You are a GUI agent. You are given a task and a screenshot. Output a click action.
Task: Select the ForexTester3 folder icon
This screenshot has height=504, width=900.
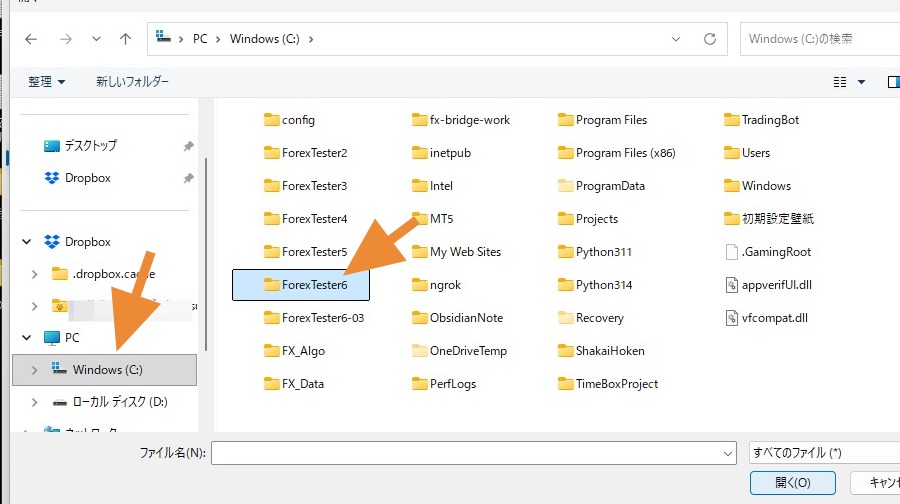click(x=271, y=185)
